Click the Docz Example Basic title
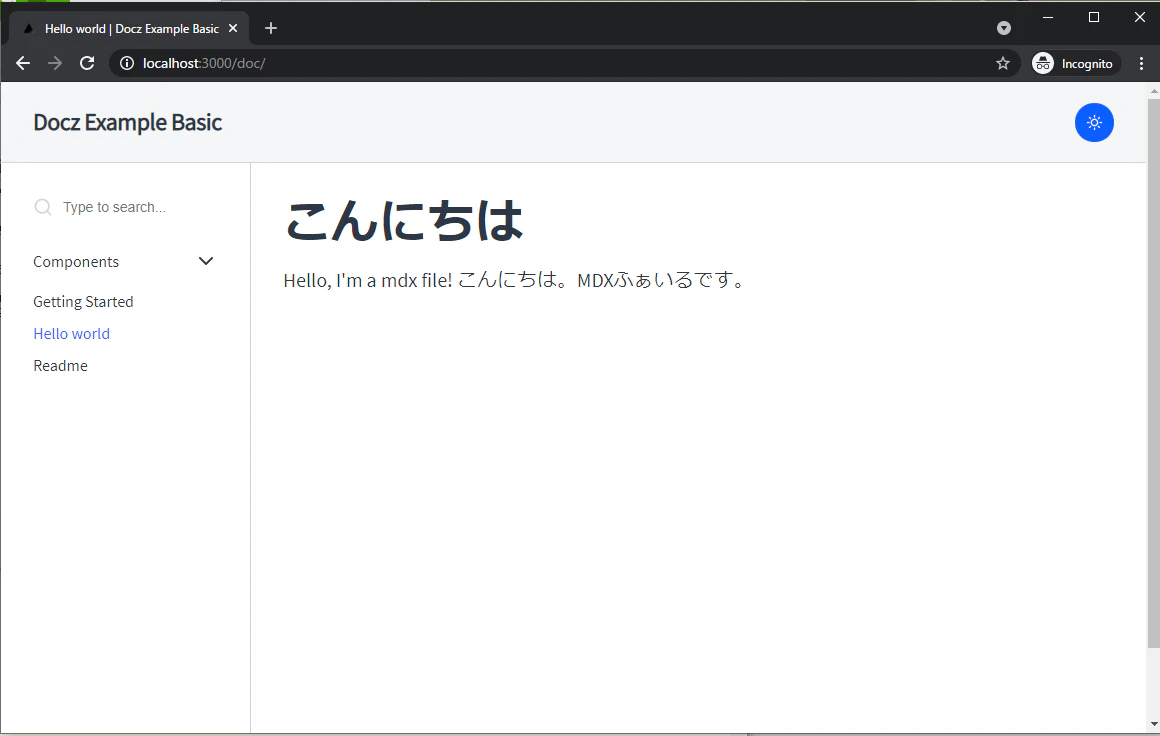This screenshot has height=736, width=1160. tap(127, 123)
